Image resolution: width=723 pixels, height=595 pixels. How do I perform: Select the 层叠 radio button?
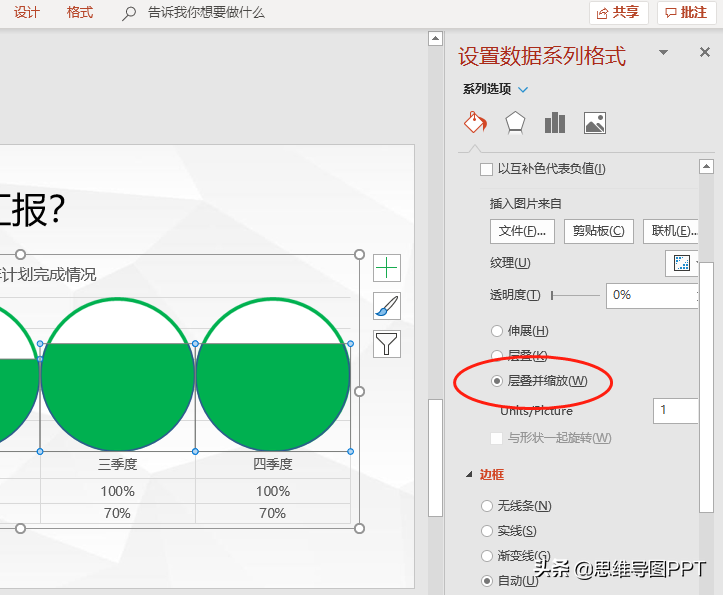(496, 355)
